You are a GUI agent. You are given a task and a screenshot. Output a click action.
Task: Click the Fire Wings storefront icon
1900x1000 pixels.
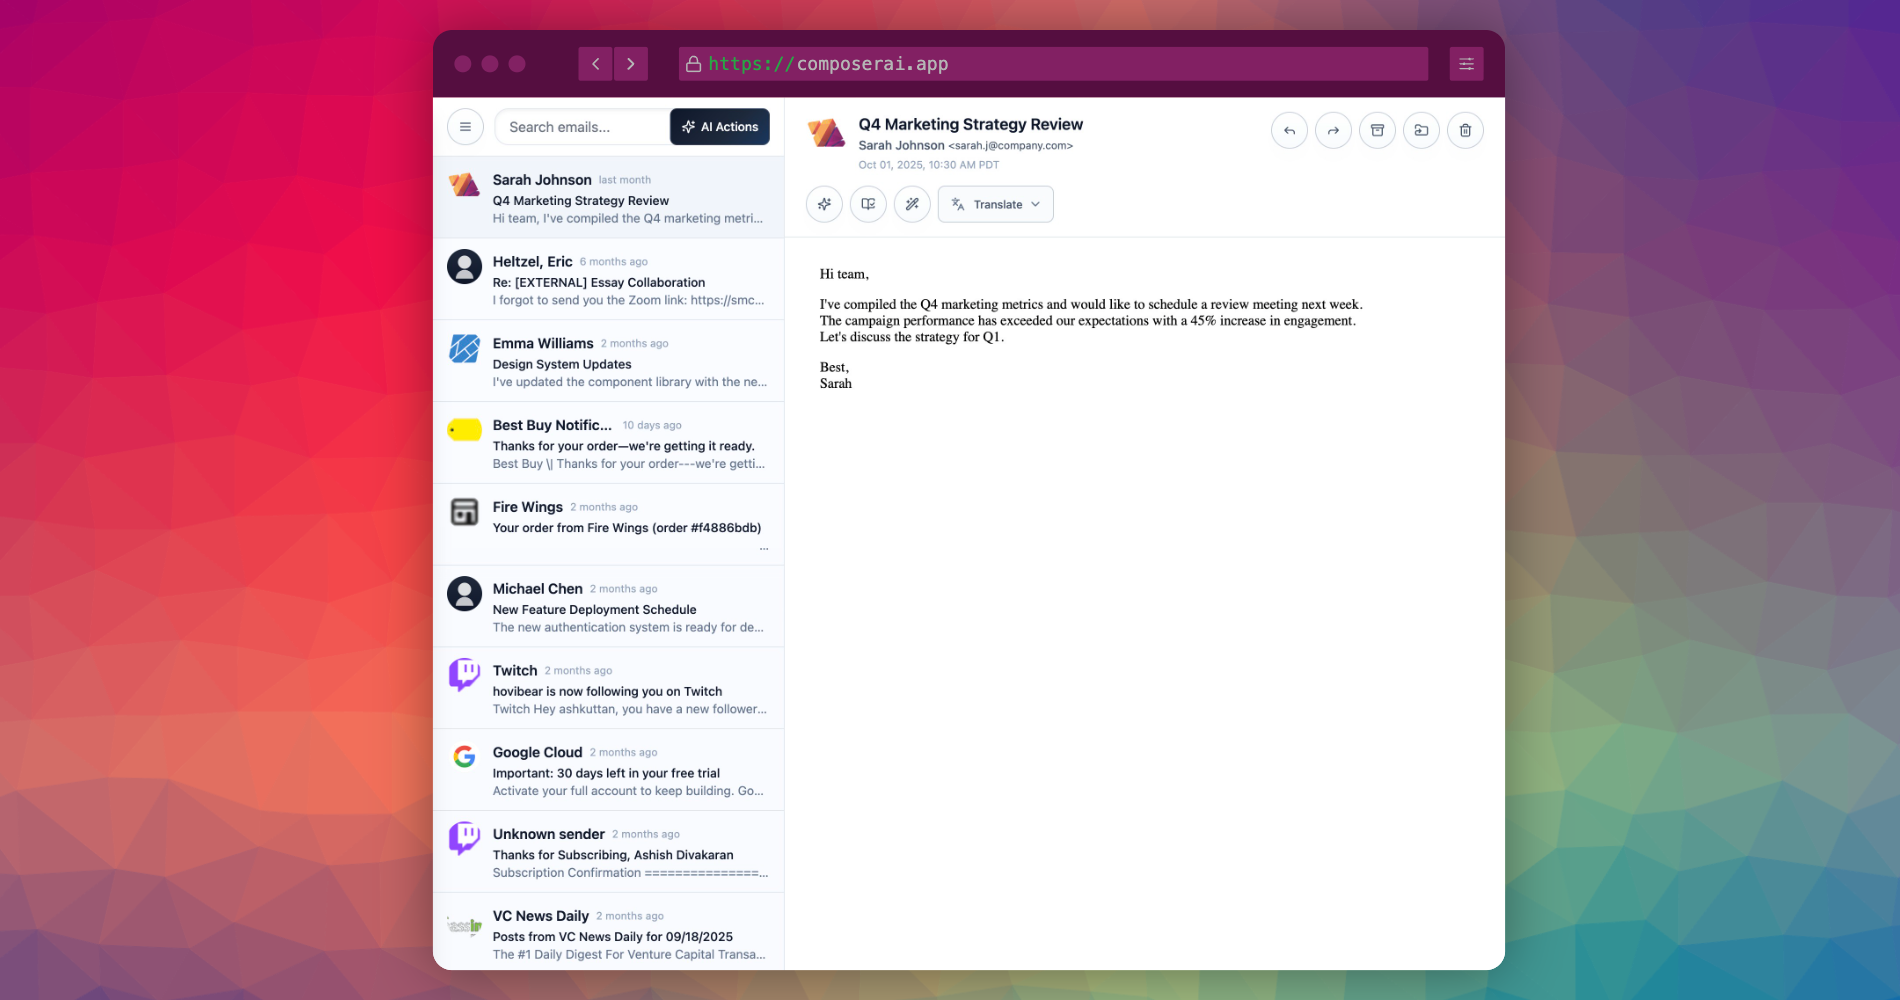click(x=464, y=512)
